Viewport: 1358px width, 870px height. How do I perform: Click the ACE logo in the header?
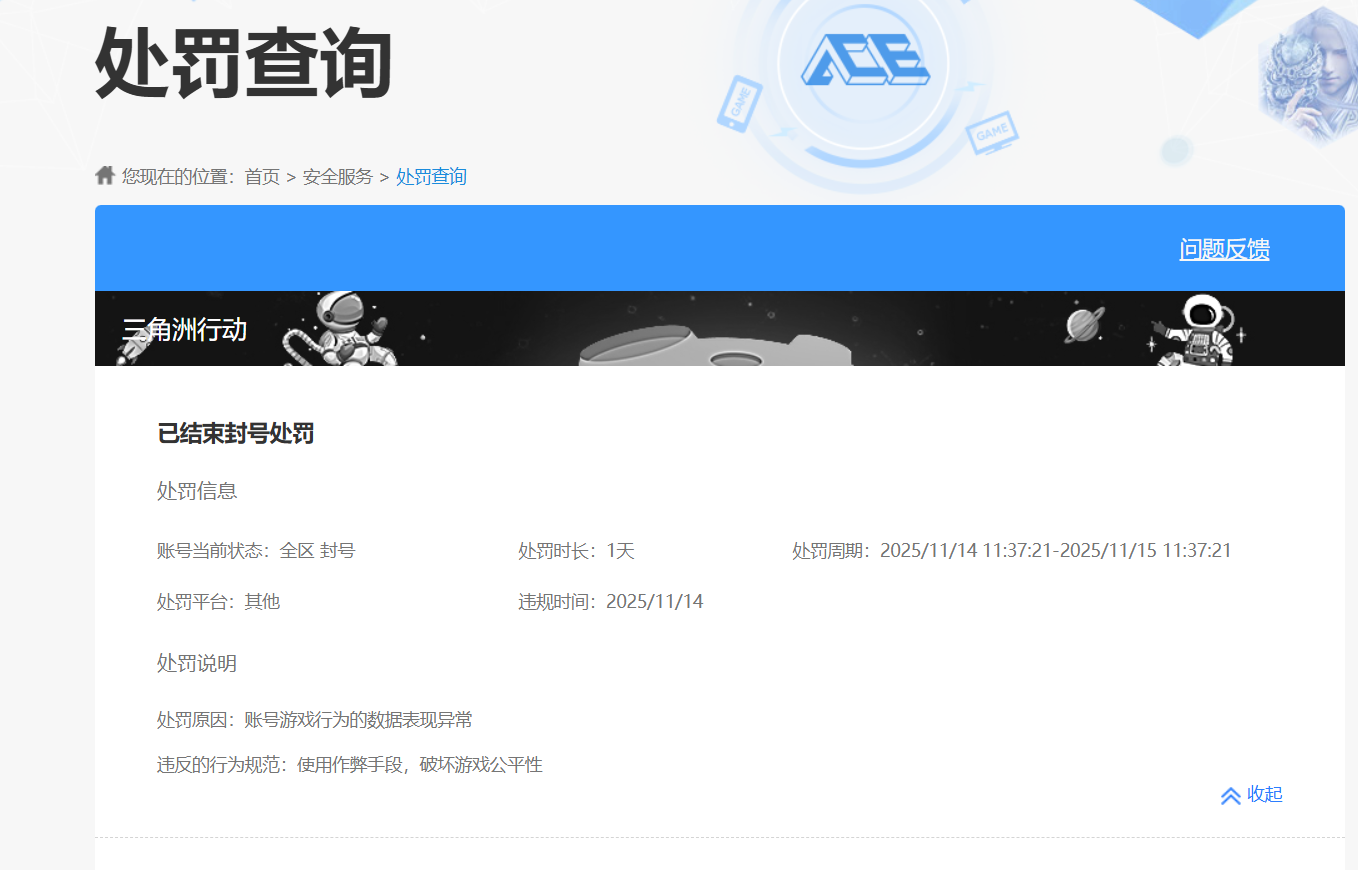click(865, 62)
